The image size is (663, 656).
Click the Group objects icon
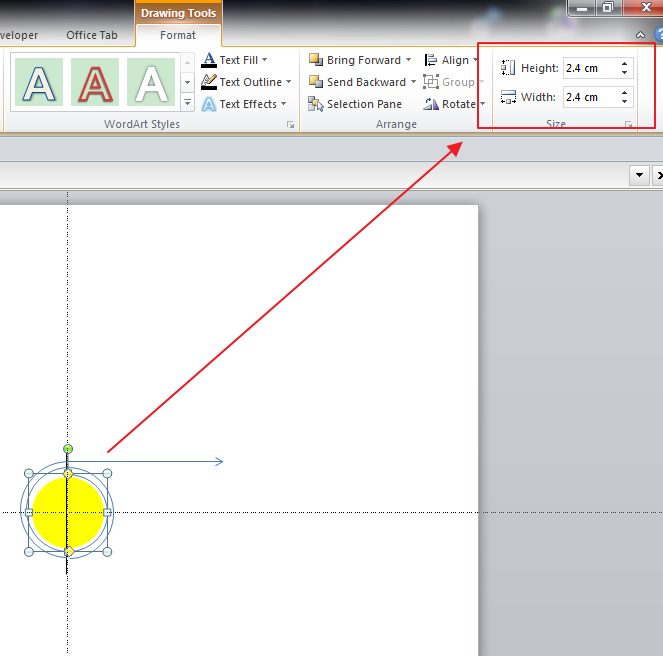[430, 81]
